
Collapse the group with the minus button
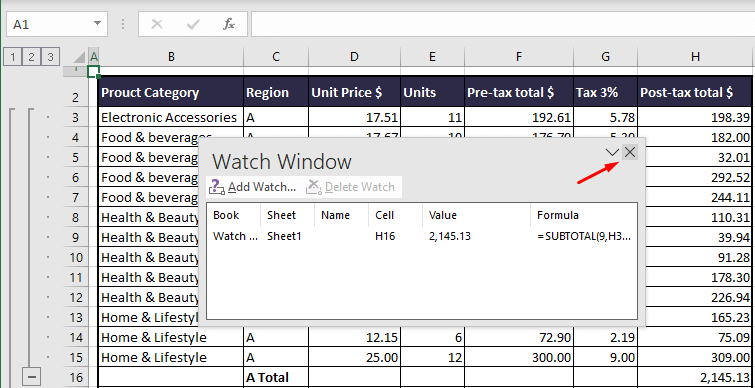[31, 377]
